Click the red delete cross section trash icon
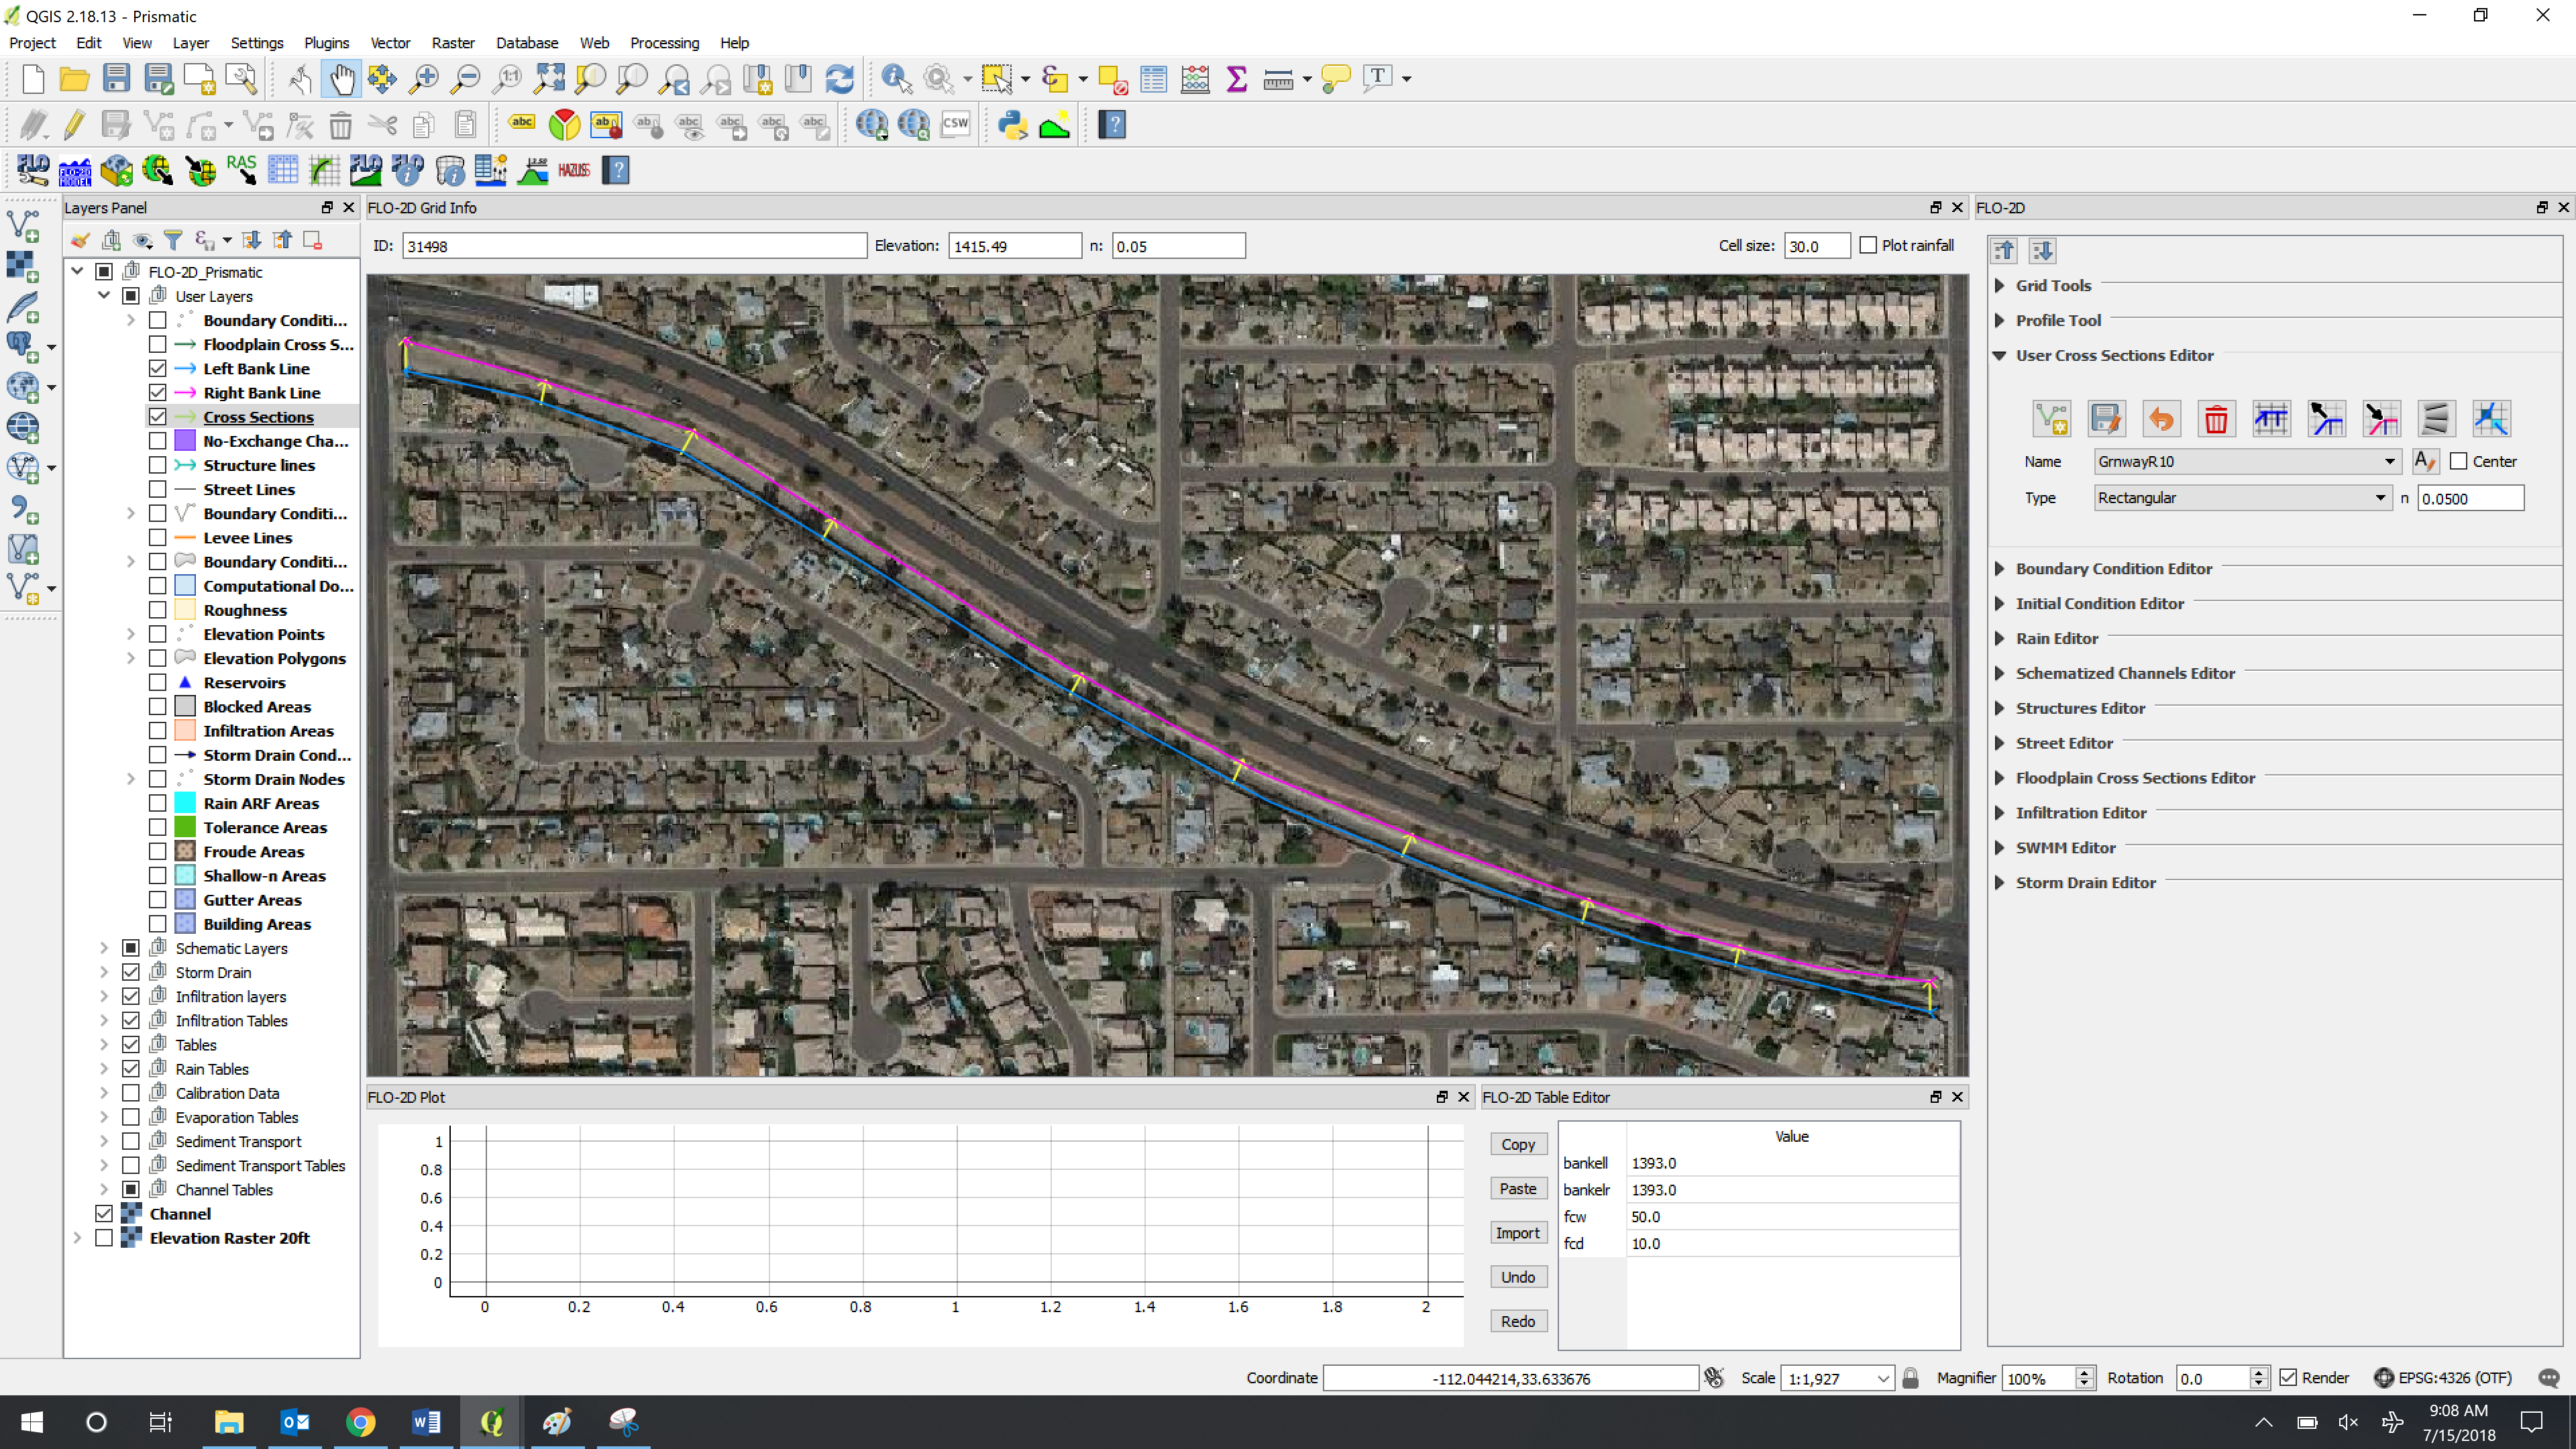 (x=2215, y=419)
